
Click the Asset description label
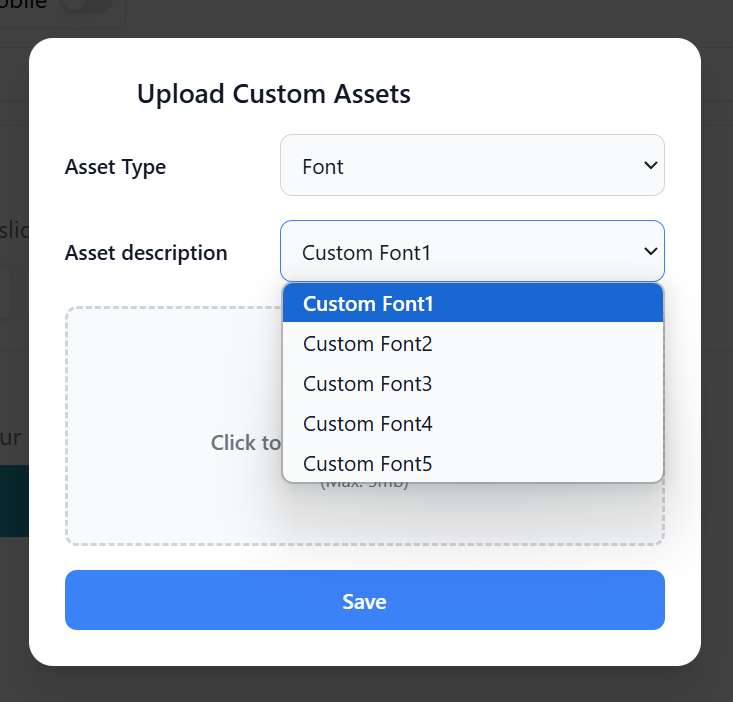pos(146,253)
